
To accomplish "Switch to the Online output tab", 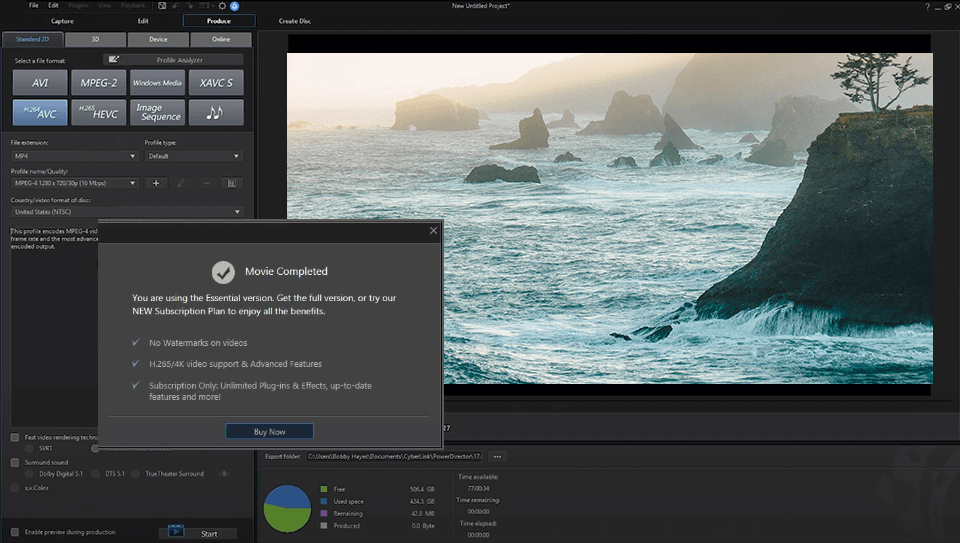I will point(221,39).
